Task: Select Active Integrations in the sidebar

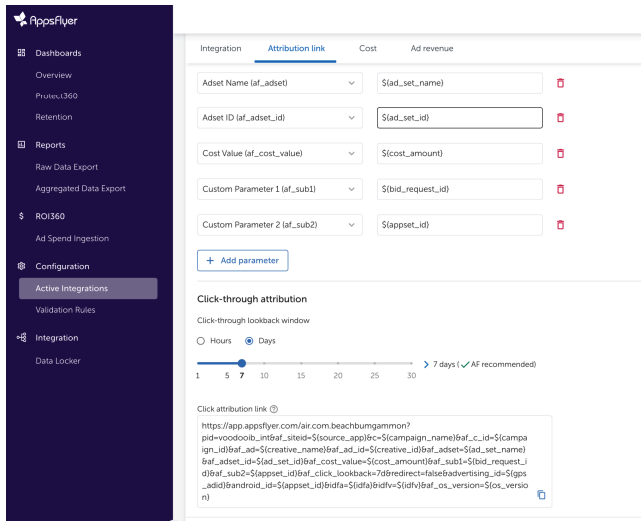Action: coord(88,288)
